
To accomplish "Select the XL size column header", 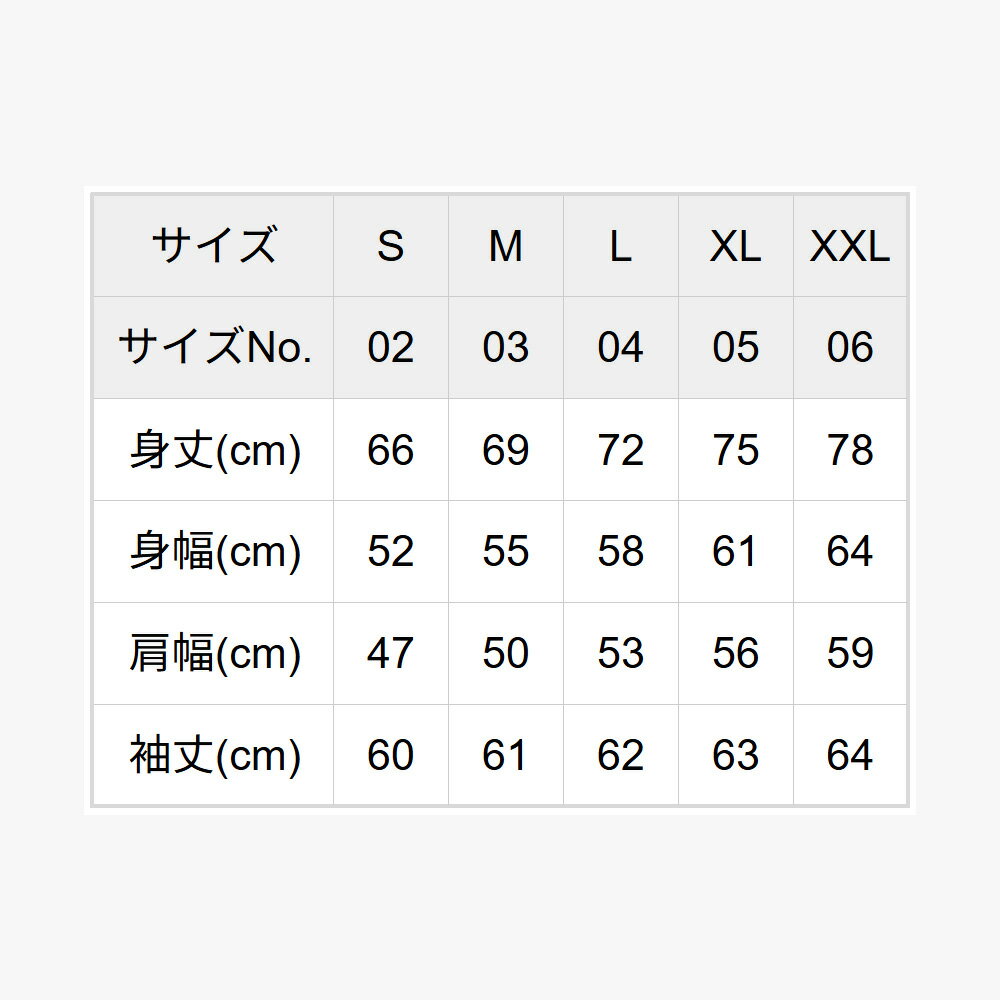I will point(735,246).
